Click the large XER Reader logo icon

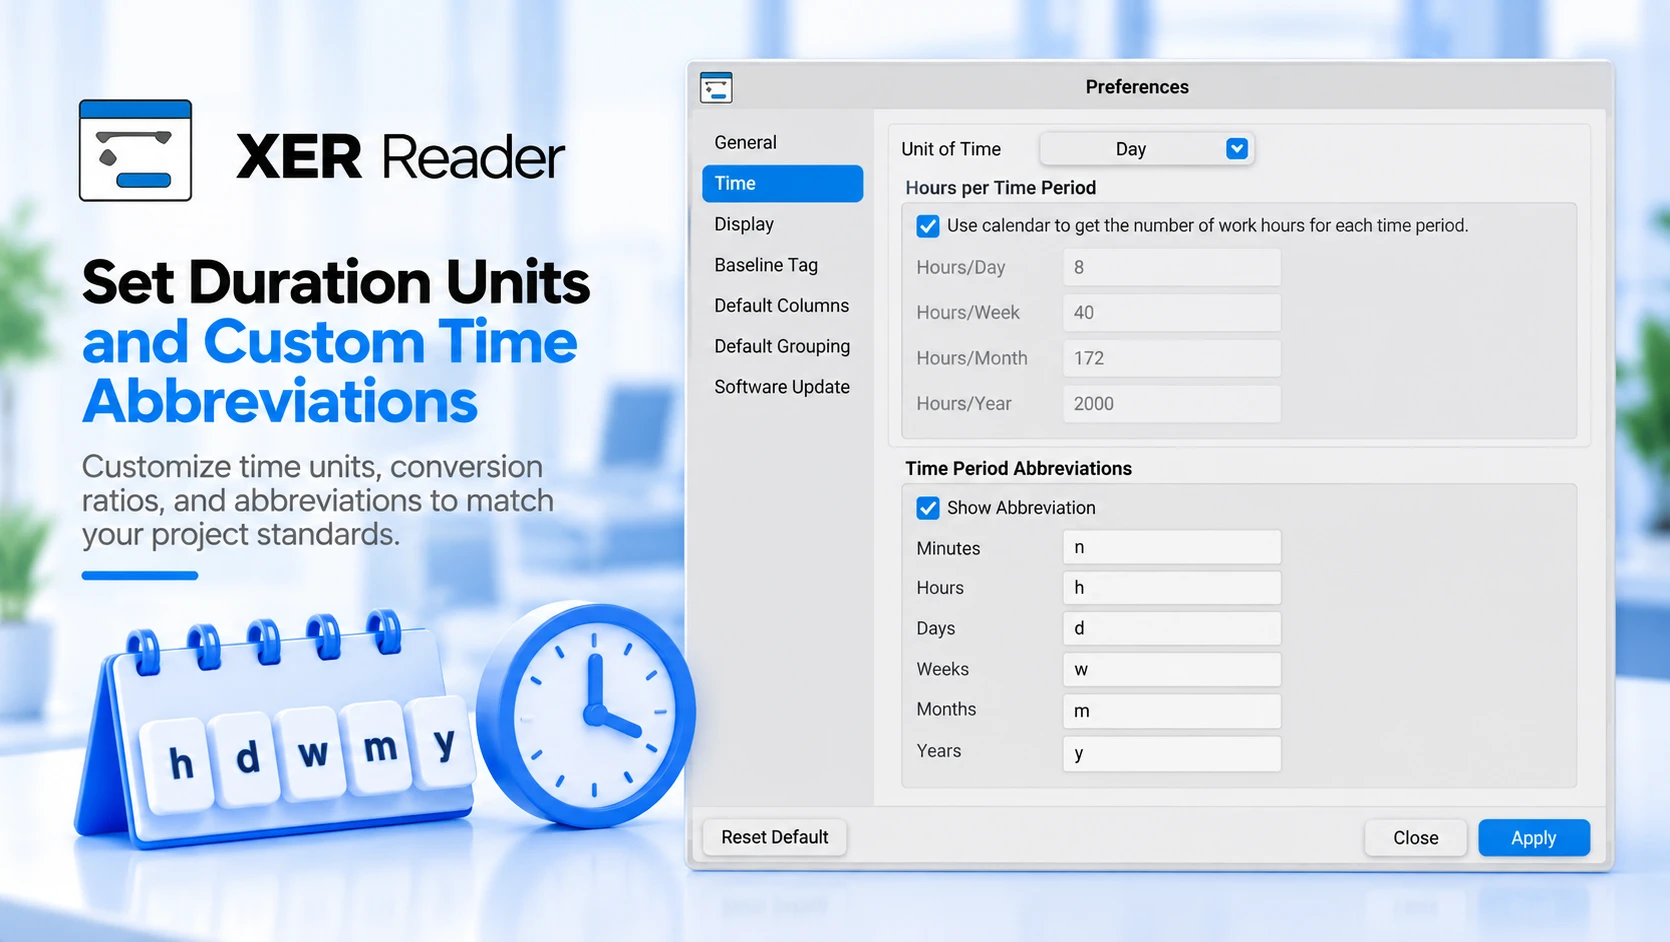[135, 150]
